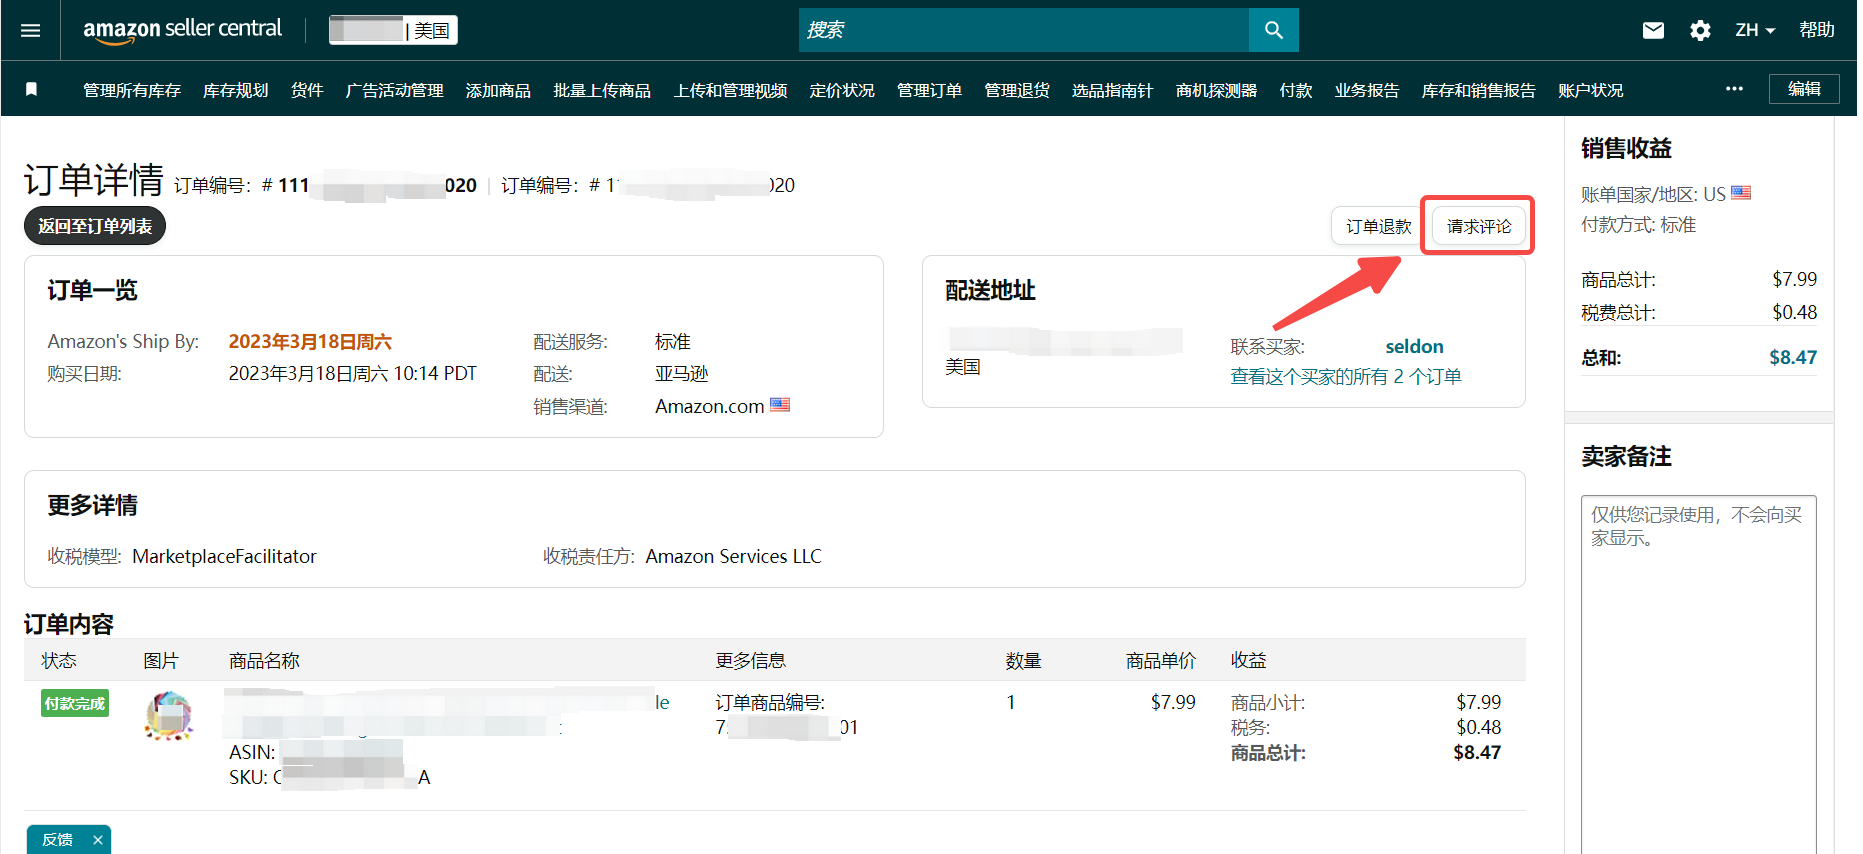
Task: Click the Amazon.com sales channel text
Action: click(x=709, y=406)
